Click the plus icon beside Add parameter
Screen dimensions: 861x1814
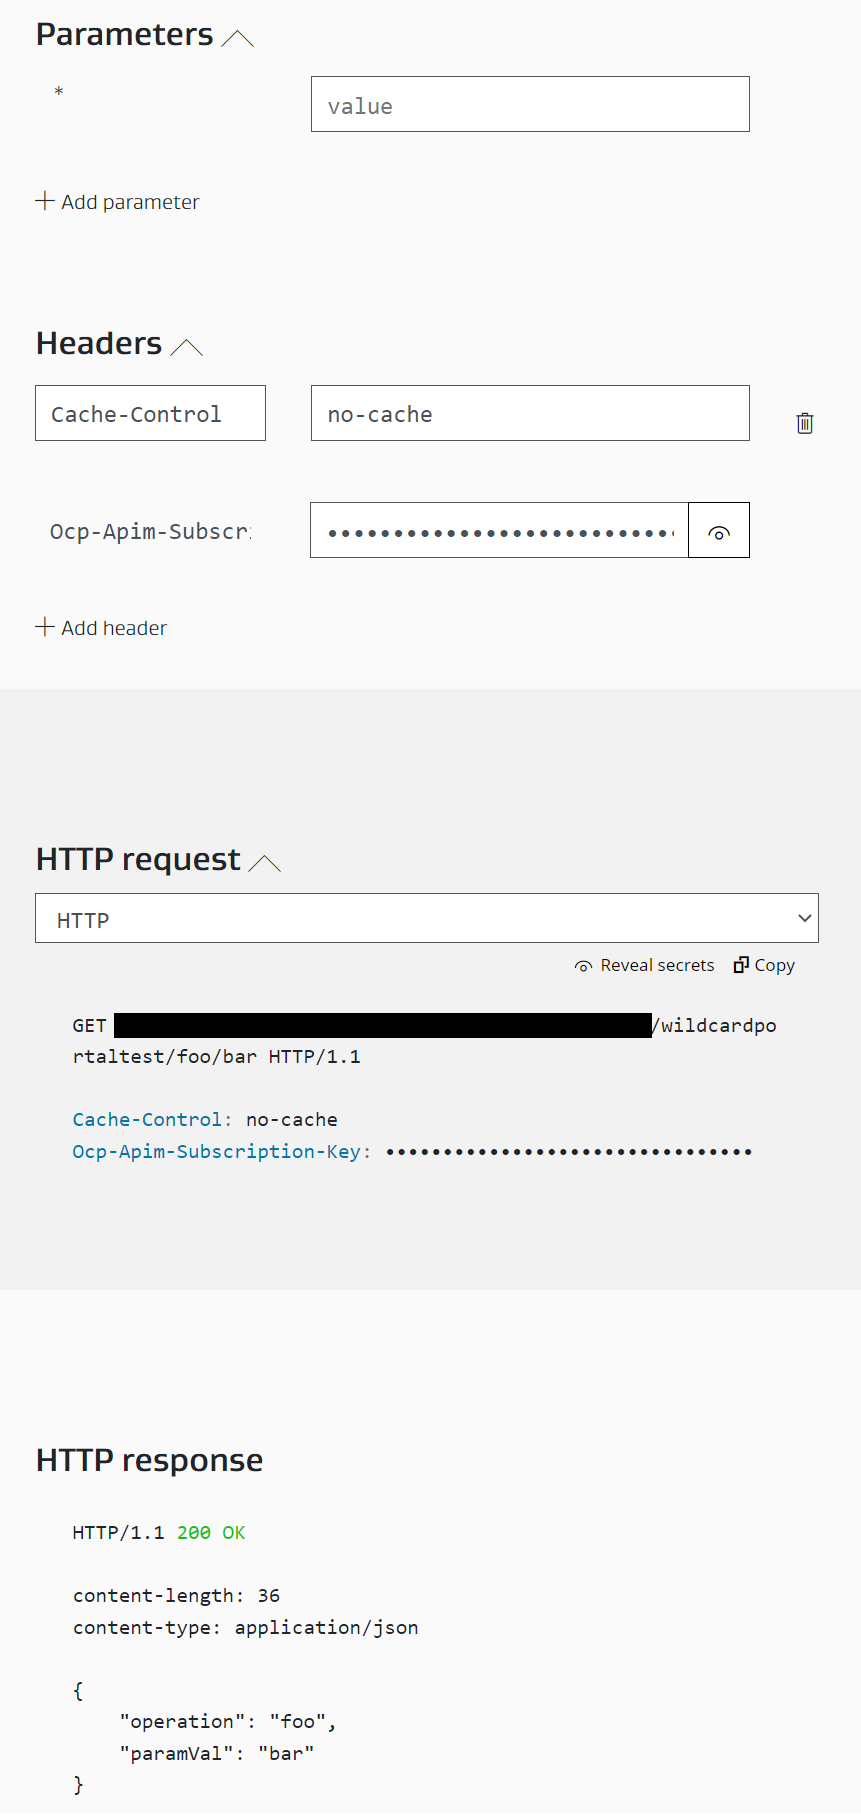coord(44,201)
